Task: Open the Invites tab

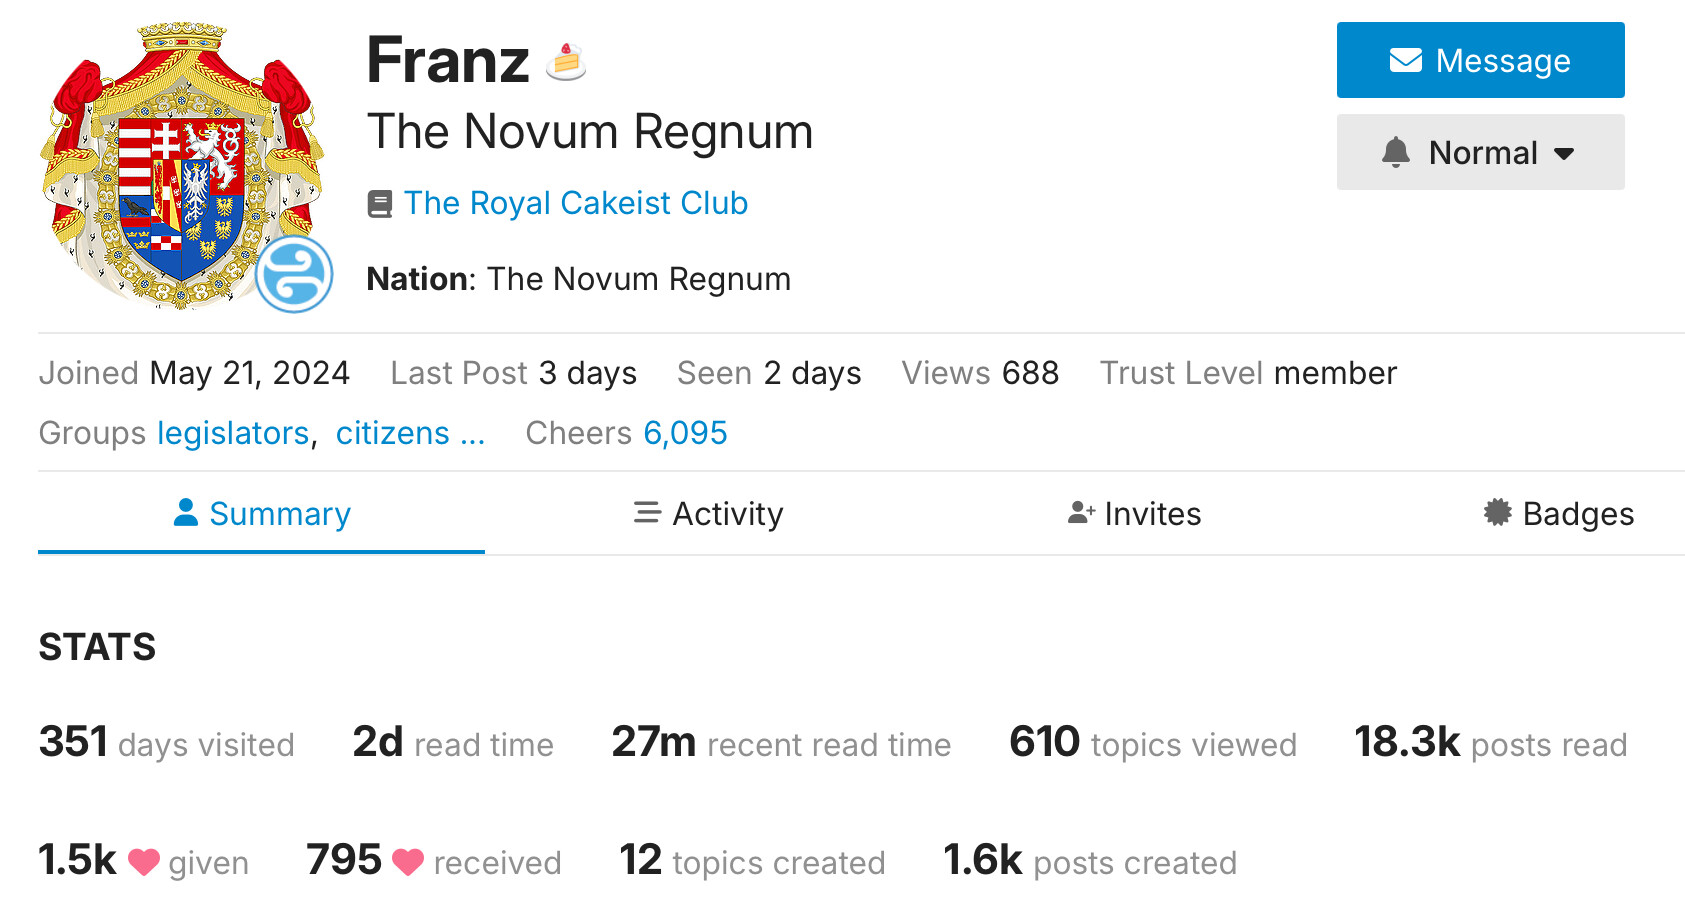Action: coord(1134,514)
